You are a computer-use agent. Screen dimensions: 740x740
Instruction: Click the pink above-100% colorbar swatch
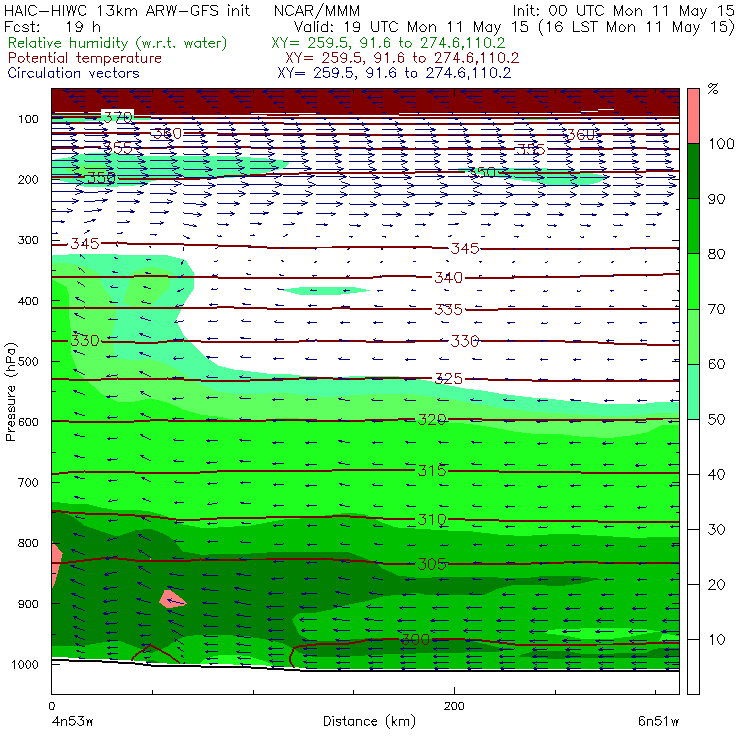tap(693, 116)
